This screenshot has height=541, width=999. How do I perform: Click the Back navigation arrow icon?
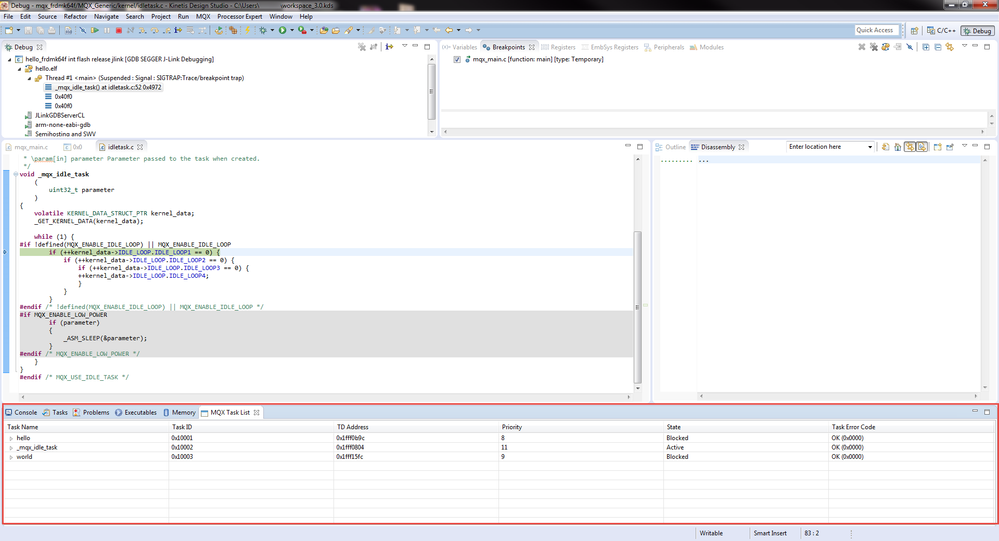click(449, 30)
